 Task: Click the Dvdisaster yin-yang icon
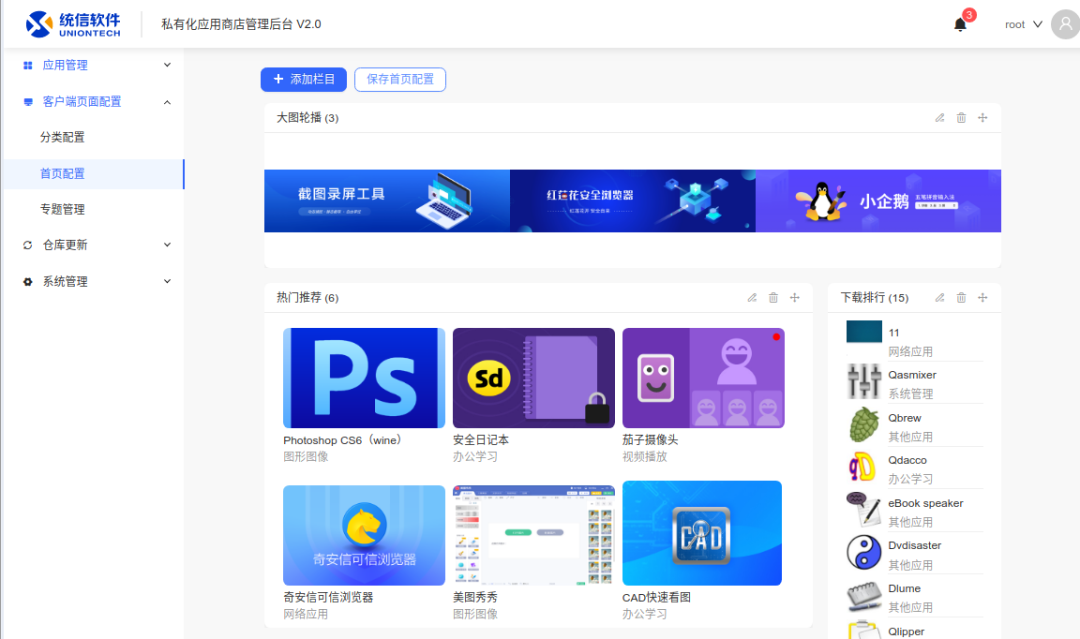pyautogui.click(x=864, y=553)
